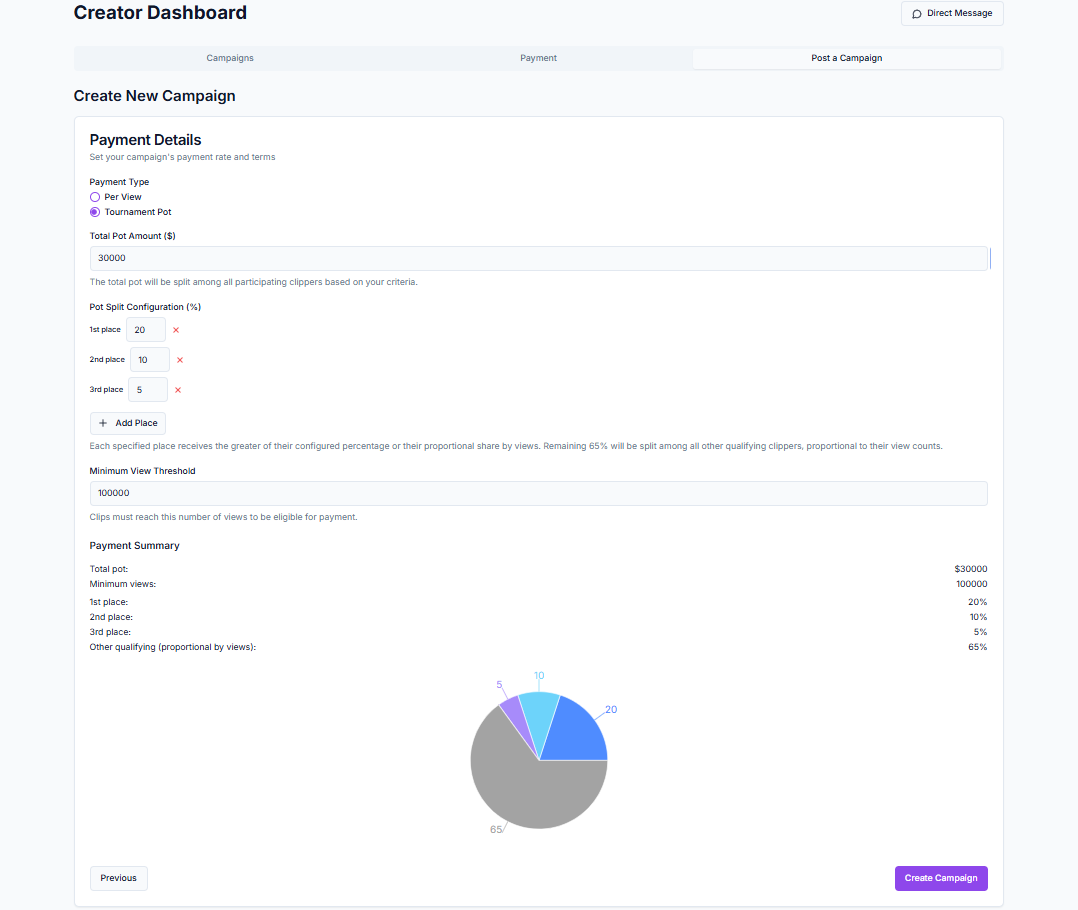This screenshot has height=910, width=1078.
Task: Select the Post a Campaign tab
Action: pyautogui.click(x=846, y=58)
